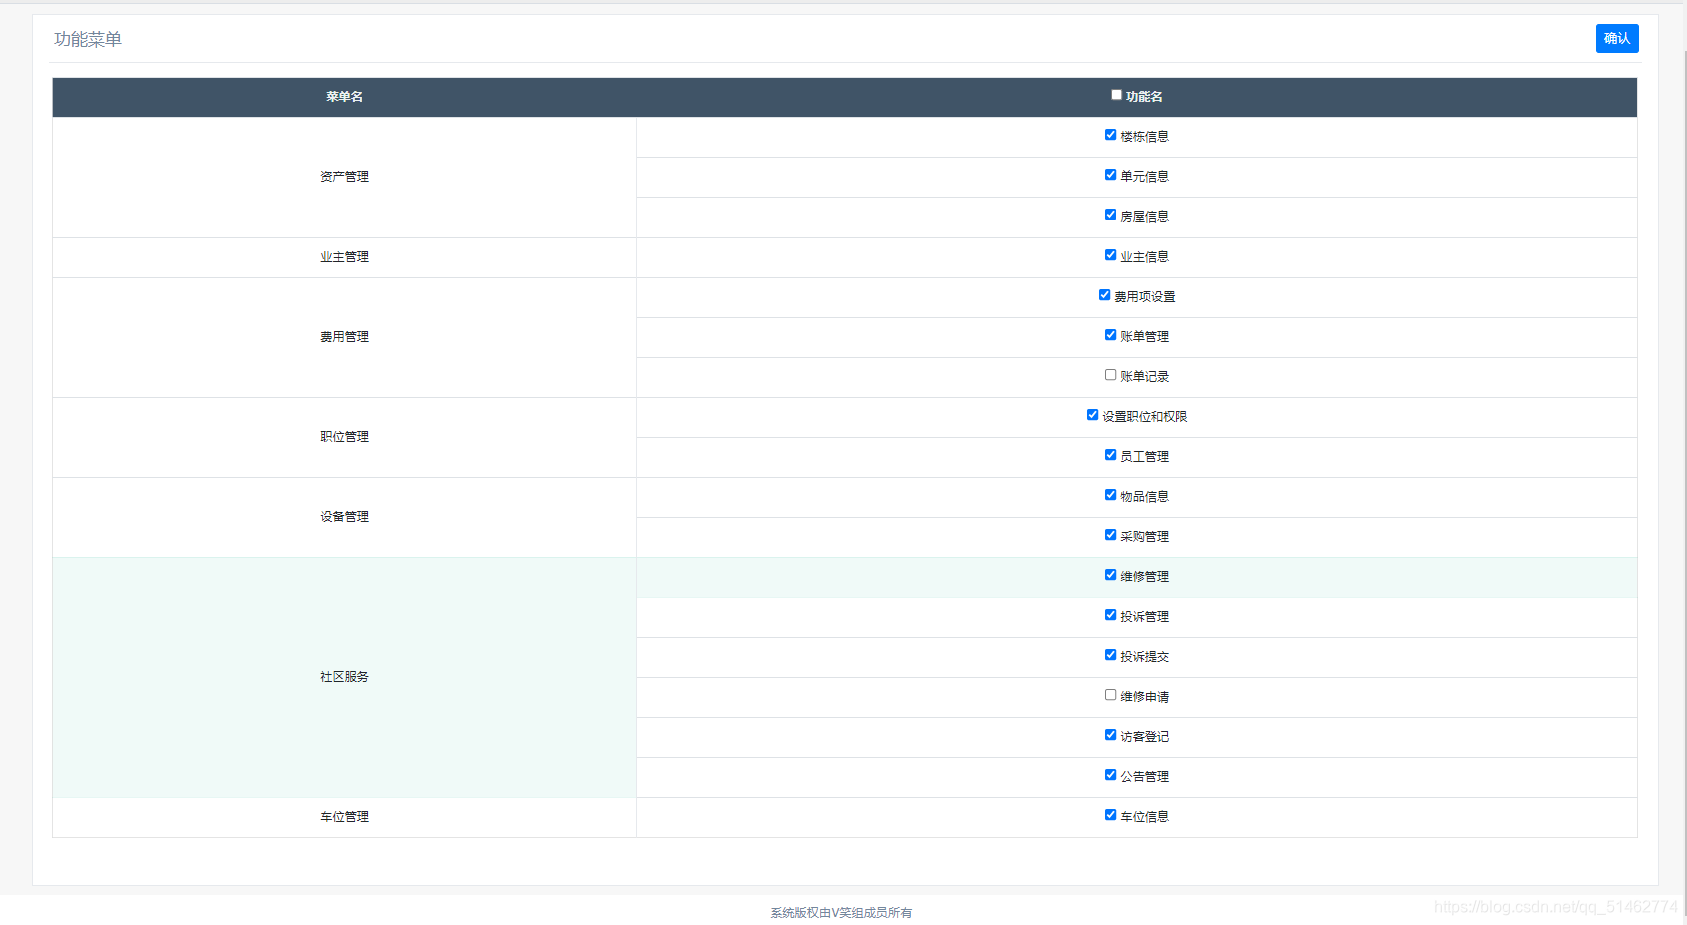This screenshot has height=925, width=1687.
Task: Toggle the select-all 功能名 header checkbox
Action: pyautogui.click(x=1116, y=95)
